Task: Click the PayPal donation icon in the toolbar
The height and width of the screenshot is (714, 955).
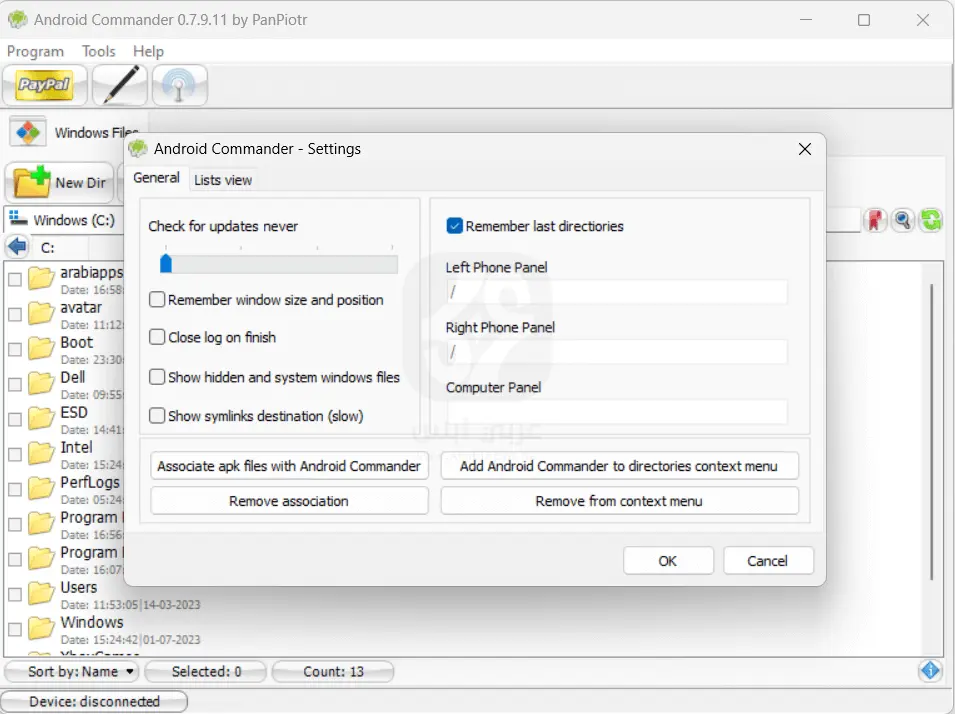Action: tap(44, 86)
